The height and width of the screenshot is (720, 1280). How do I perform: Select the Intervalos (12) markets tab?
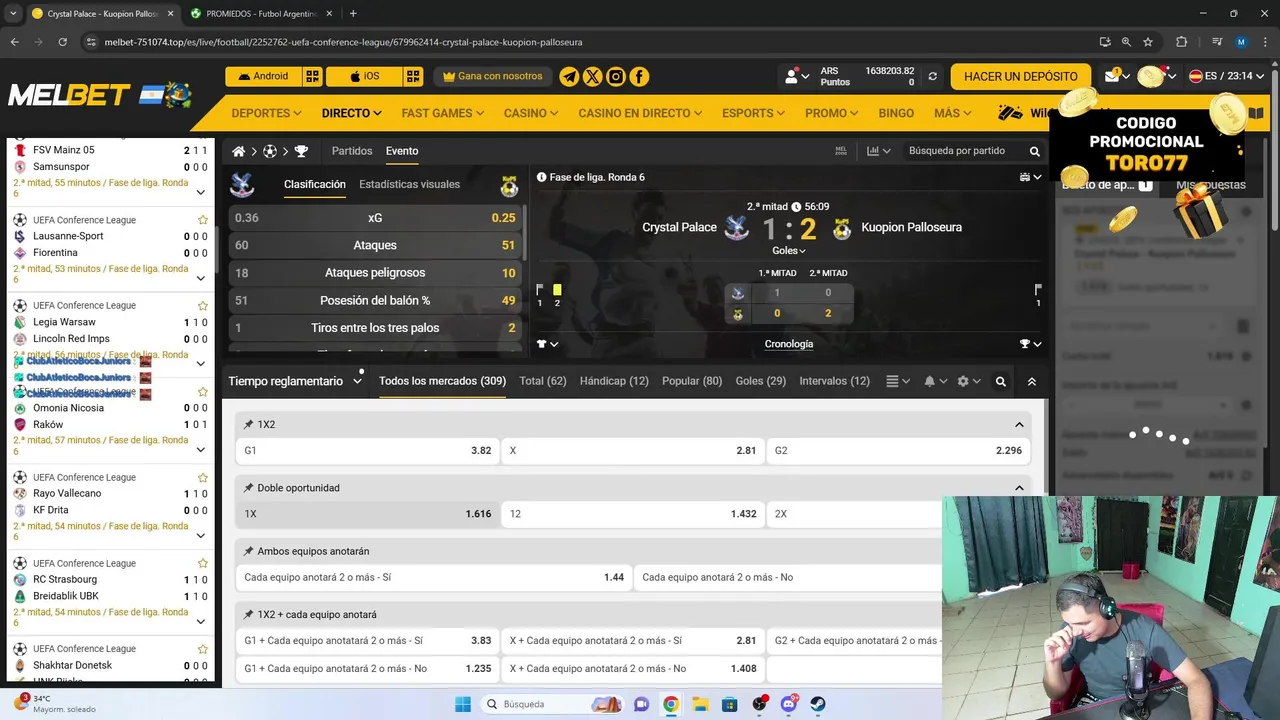tap(834, 381)
